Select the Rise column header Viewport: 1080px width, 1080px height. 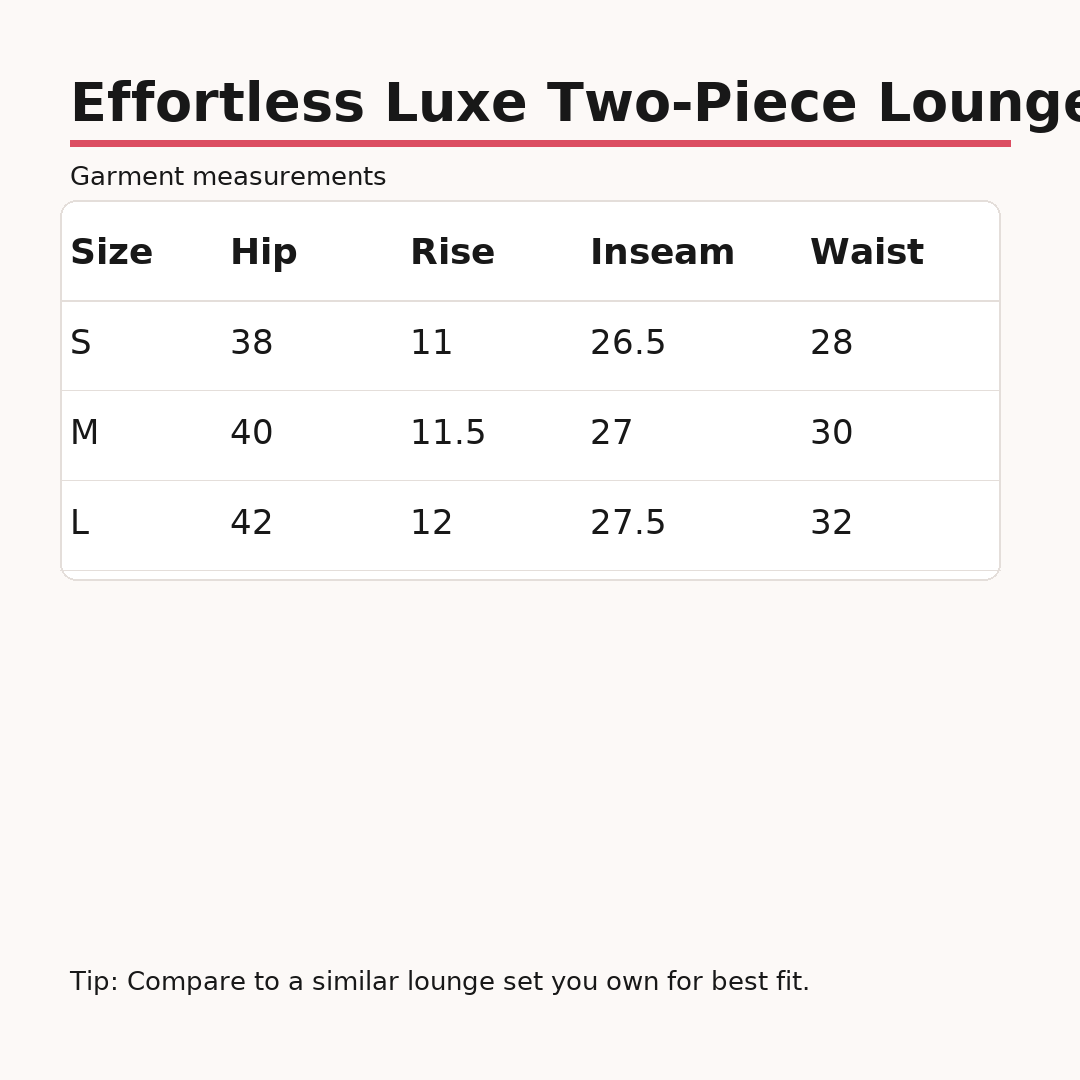click(x=452, y=254)
